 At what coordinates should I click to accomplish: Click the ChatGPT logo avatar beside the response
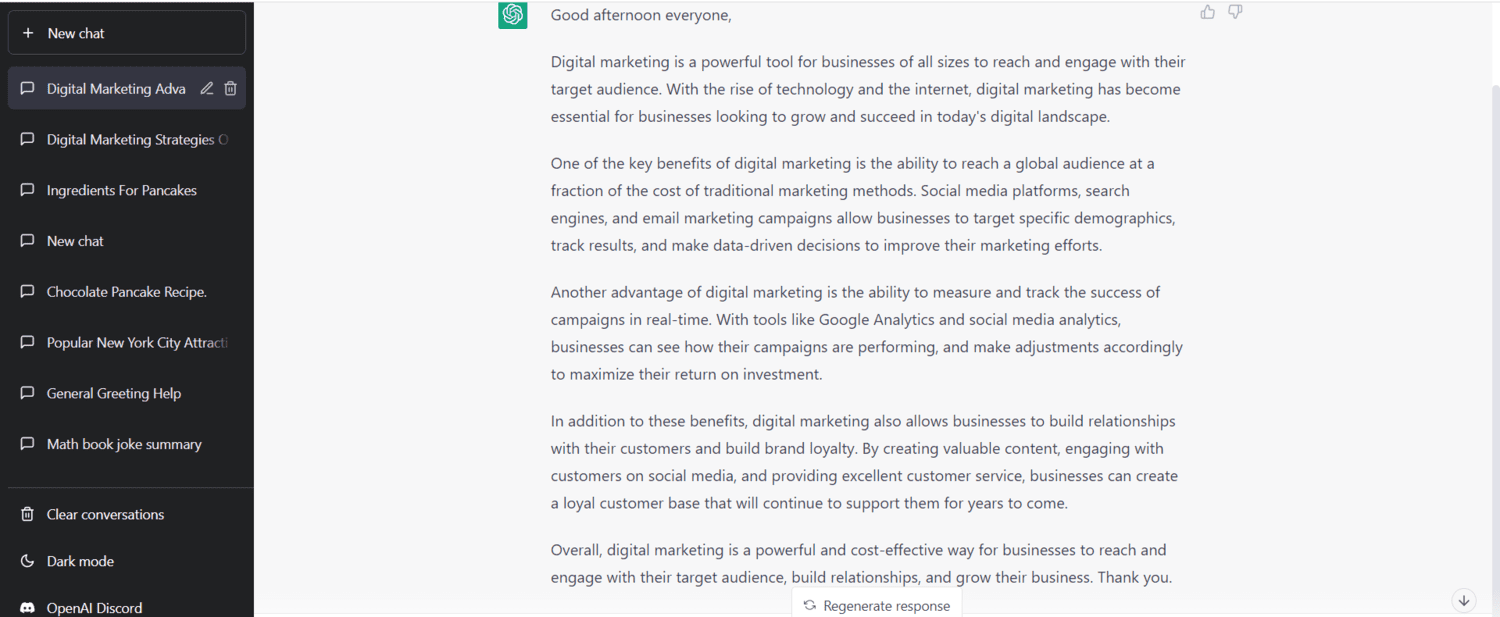[513, 15]
